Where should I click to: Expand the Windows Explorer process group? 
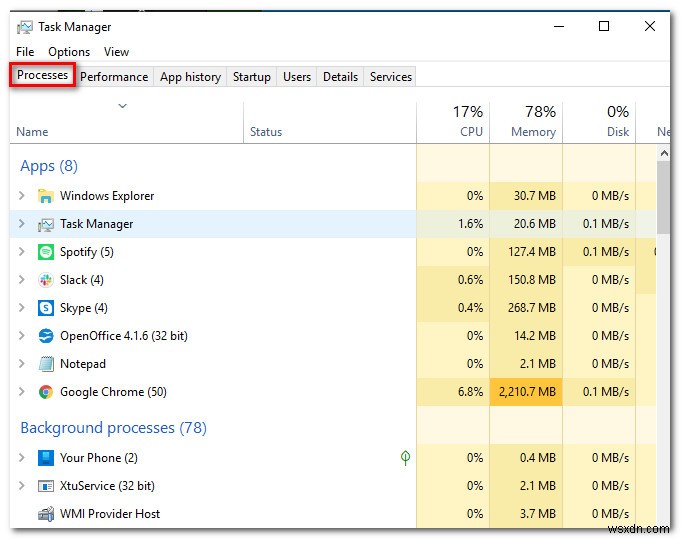coord(21,196)
